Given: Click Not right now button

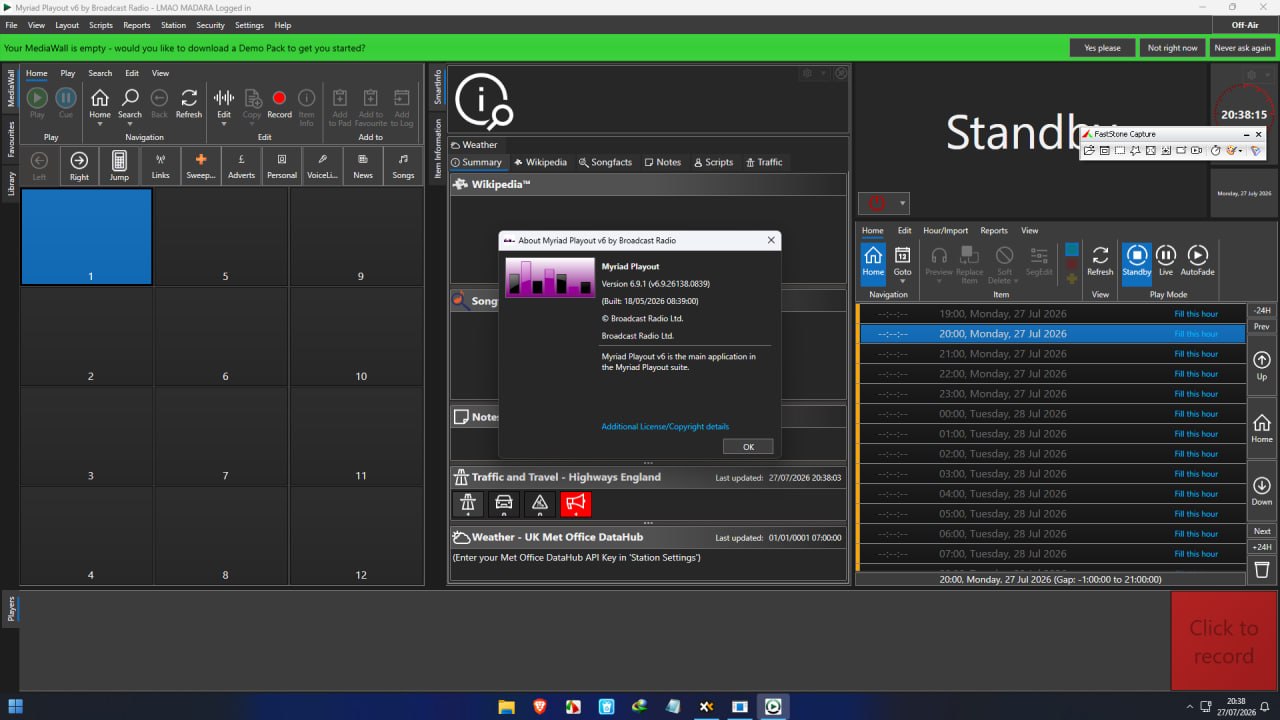Looking at the screenshot, I should 1172,48.
